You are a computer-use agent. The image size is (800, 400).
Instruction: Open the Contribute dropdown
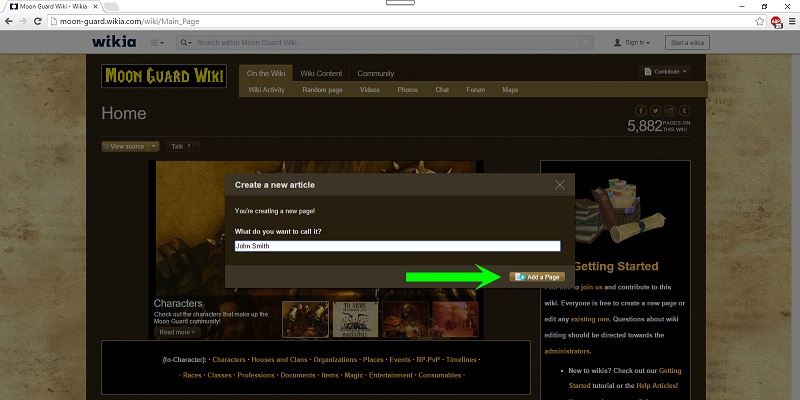[x=665, y=72]
